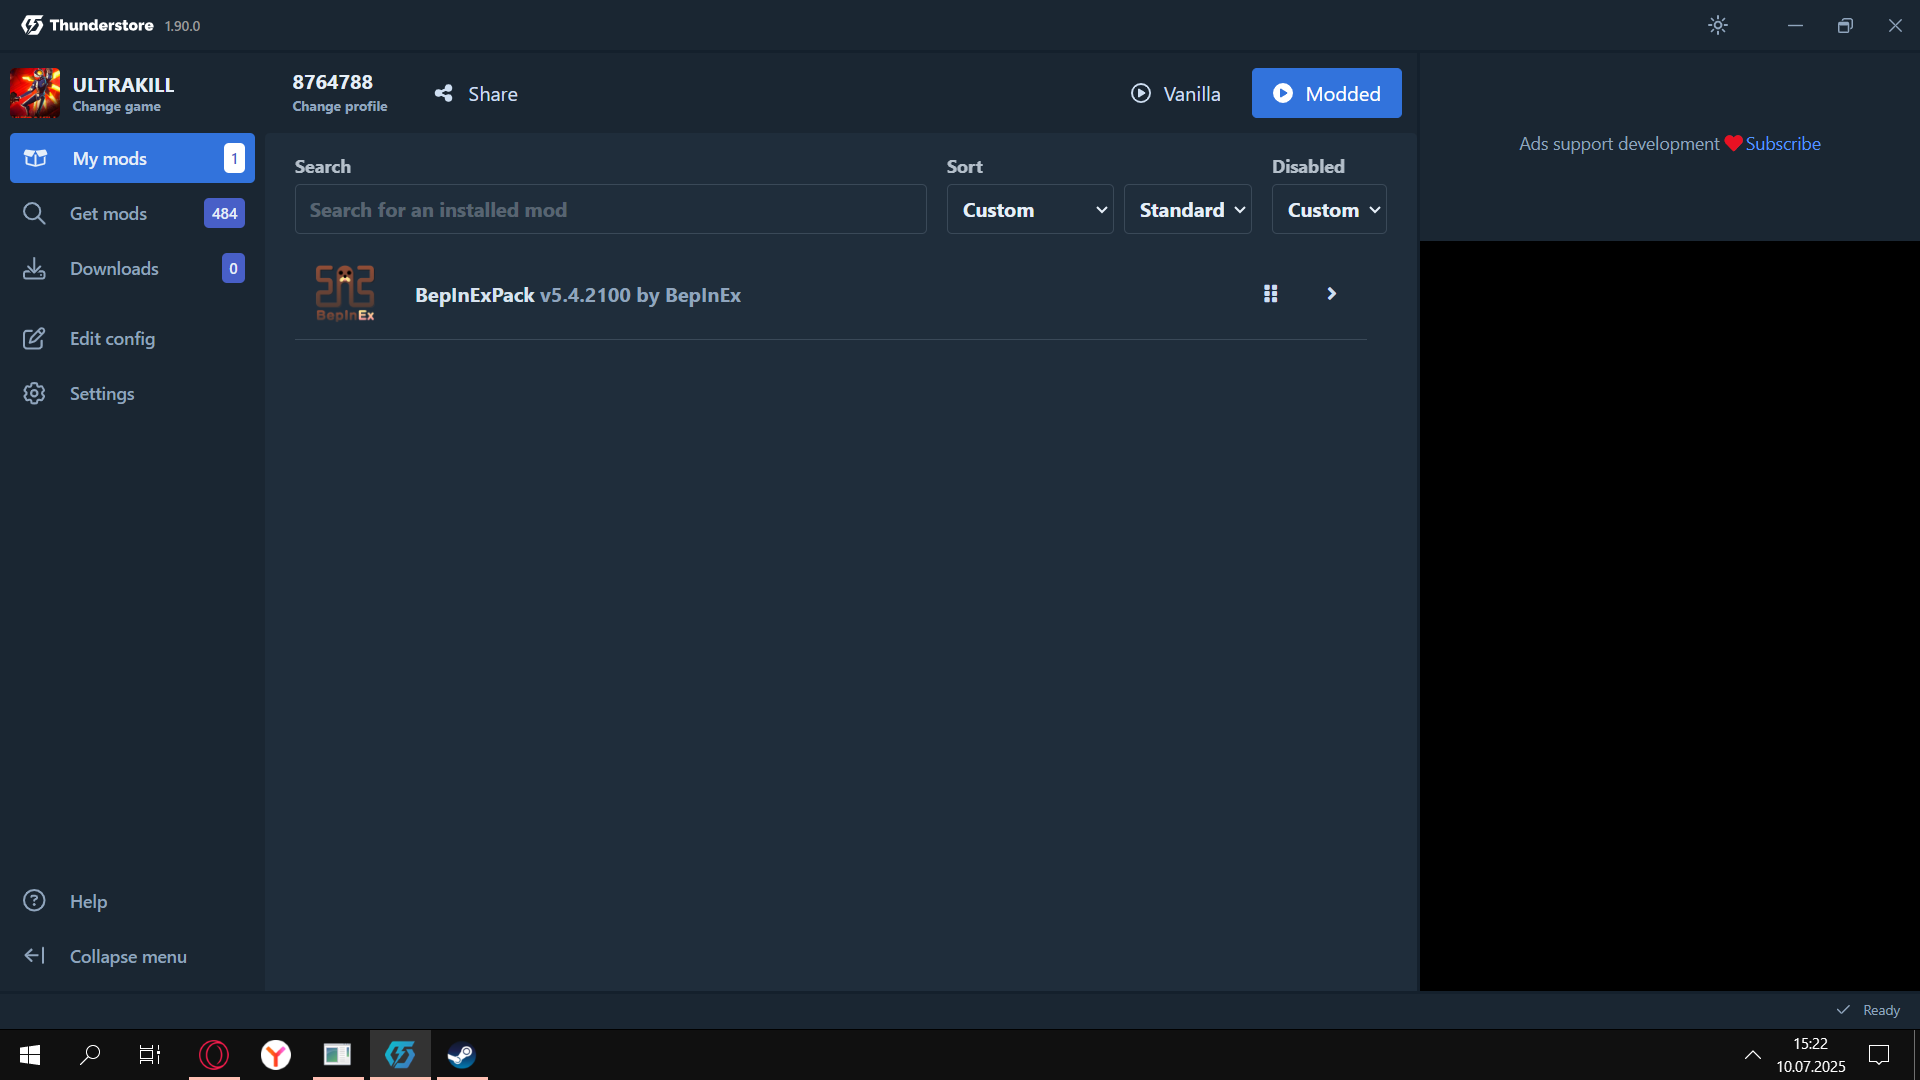Click the Subscribe link
Screen dimensions: 1920x1080
(1783, 143)
